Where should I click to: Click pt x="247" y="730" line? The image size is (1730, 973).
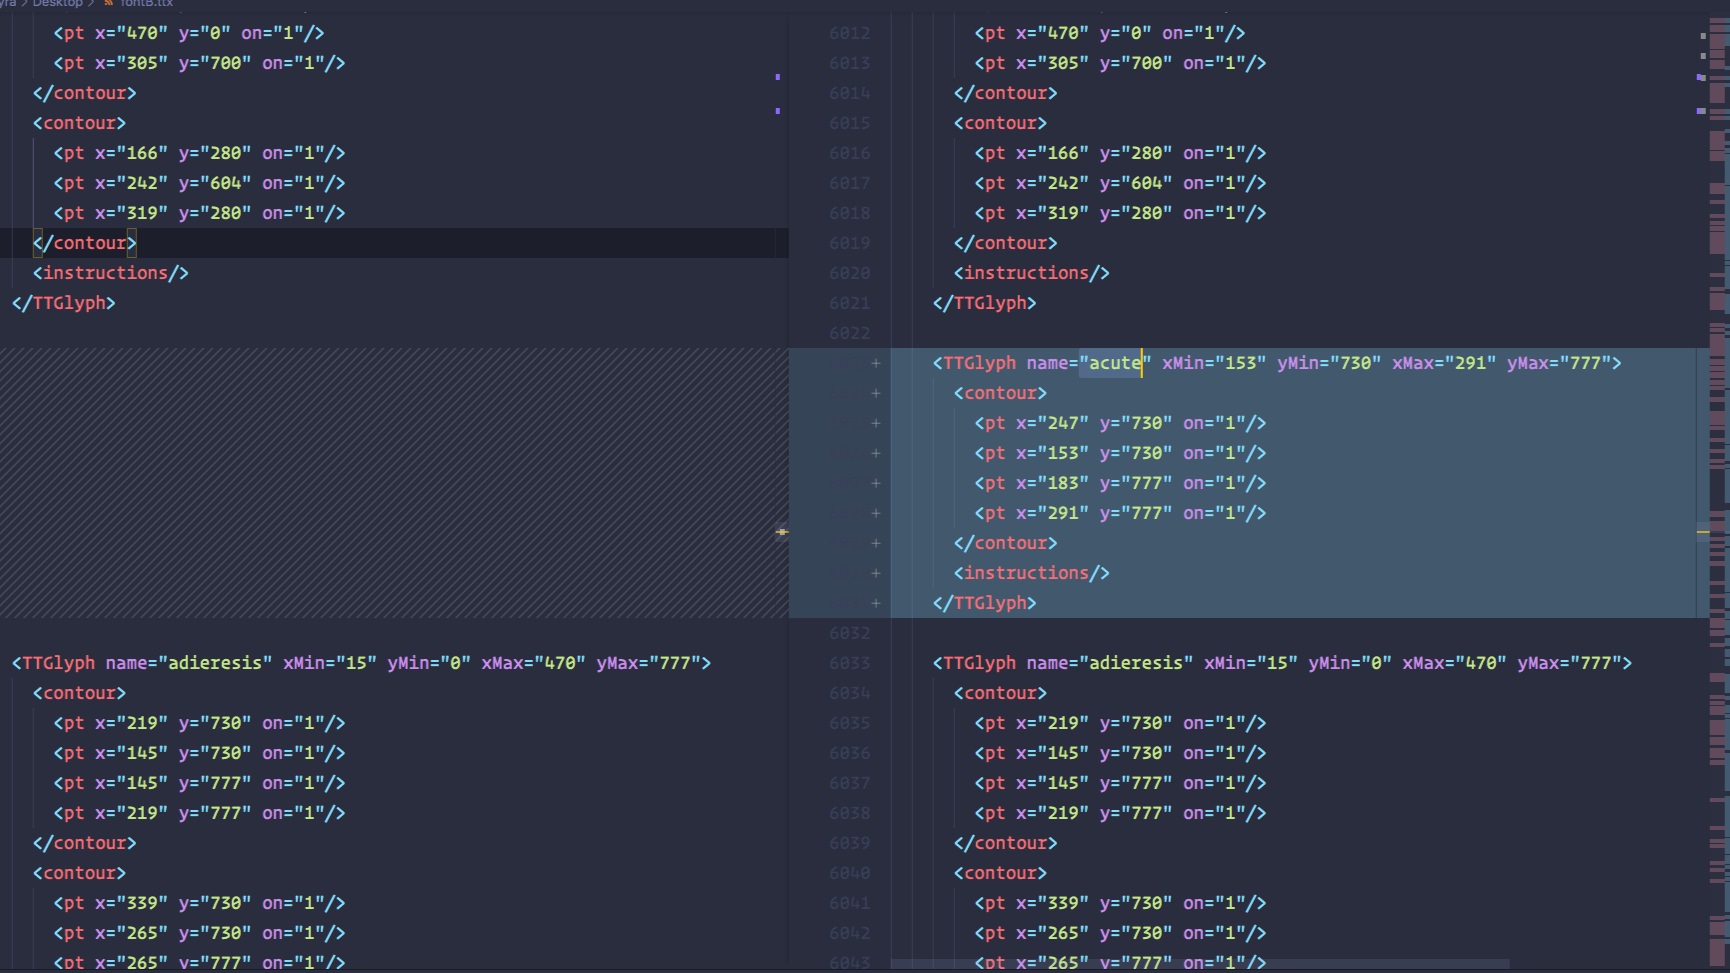1120,423
